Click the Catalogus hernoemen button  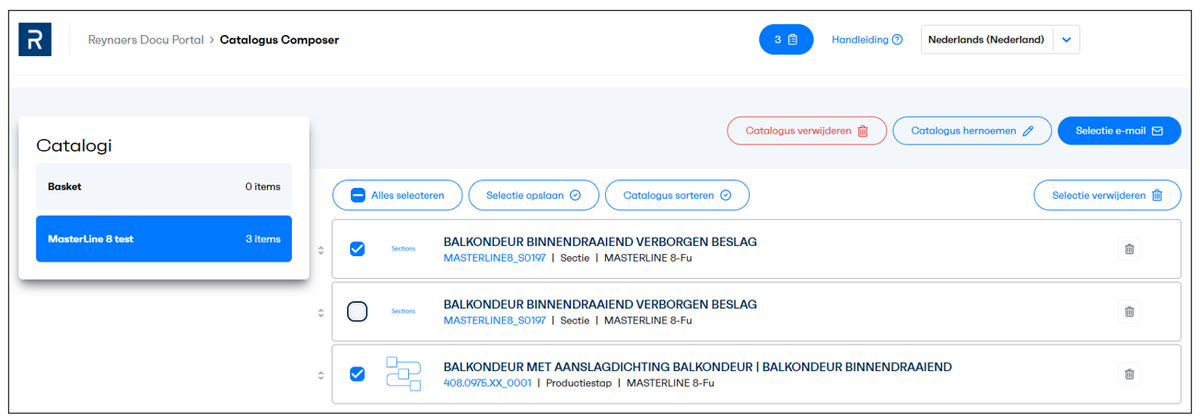972,131
